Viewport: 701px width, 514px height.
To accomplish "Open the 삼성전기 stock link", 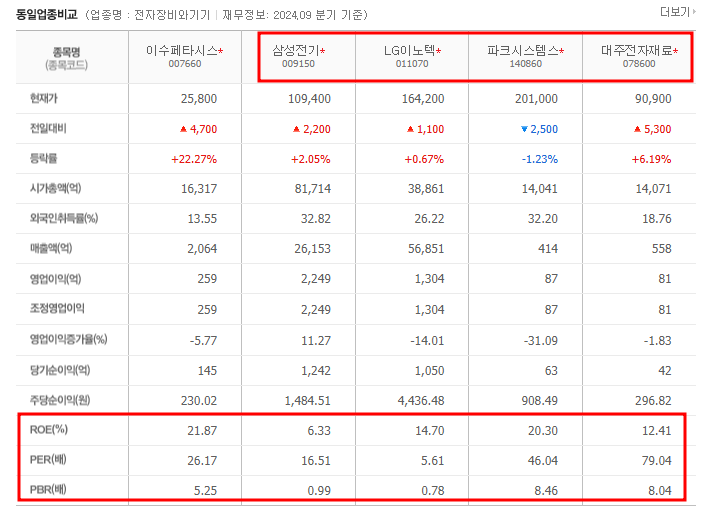I will click(x=298, y=51).
